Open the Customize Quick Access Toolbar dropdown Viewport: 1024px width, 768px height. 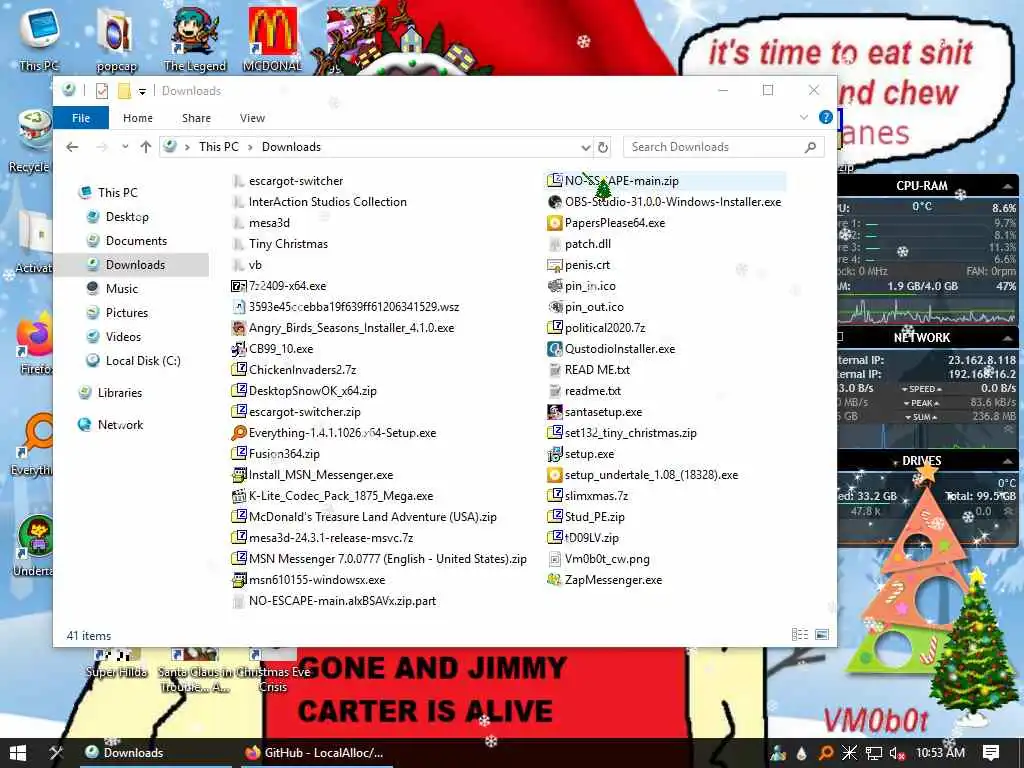pos(142,91)
